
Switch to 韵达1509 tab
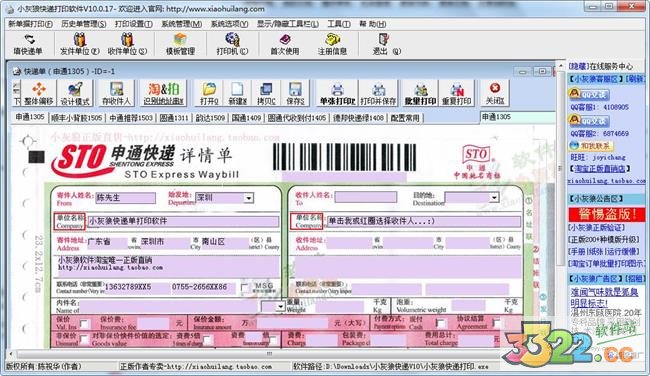(210, 118)
